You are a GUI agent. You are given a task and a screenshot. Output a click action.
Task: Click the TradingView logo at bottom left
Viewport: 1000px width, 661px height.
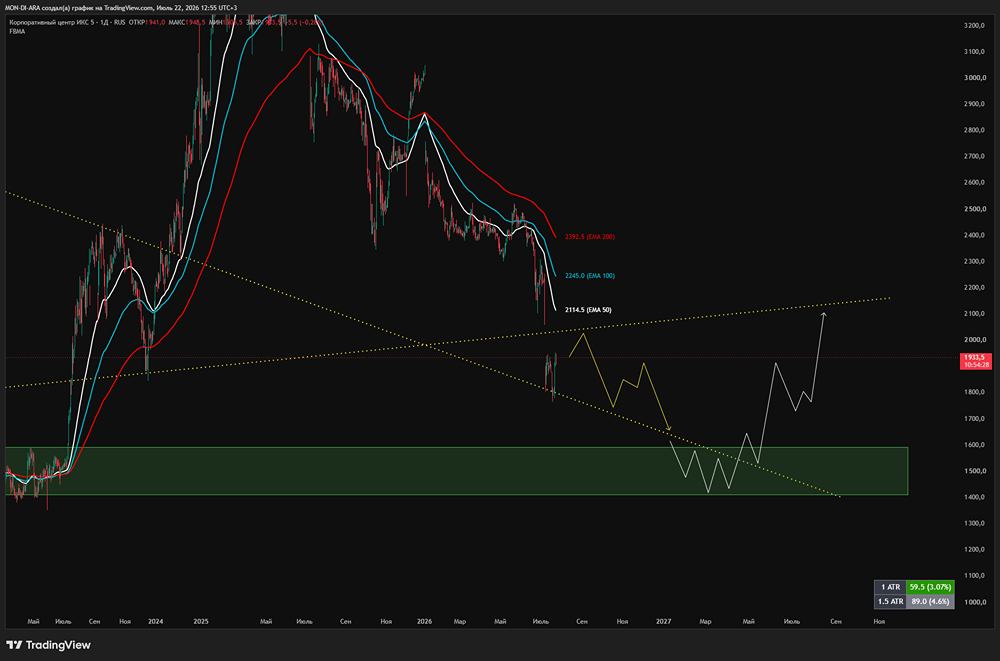coord(48,645)
